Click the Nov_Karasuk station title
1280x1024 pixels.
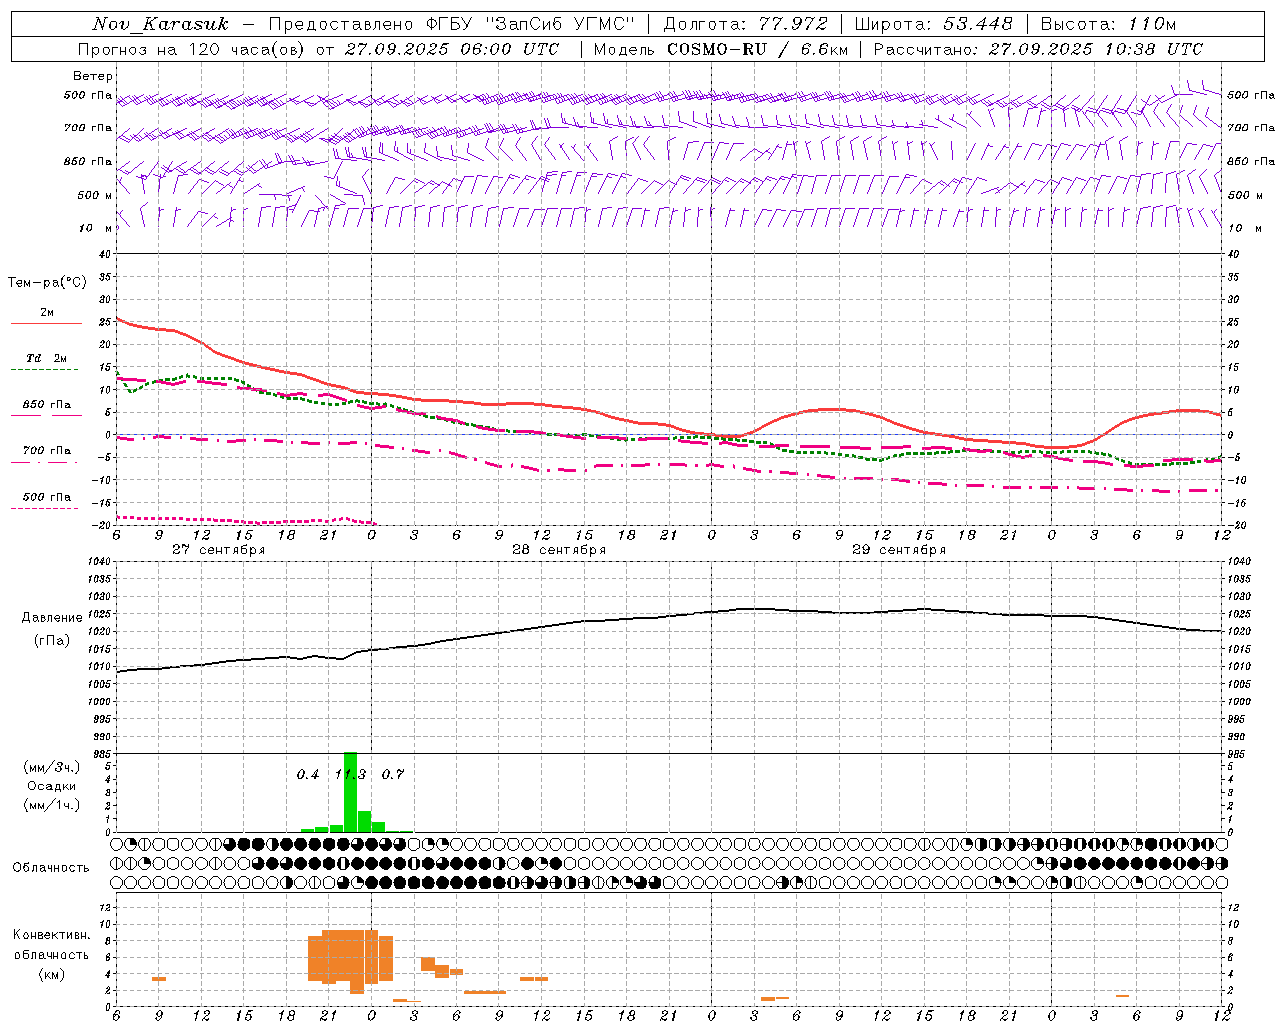coord(160,24)
